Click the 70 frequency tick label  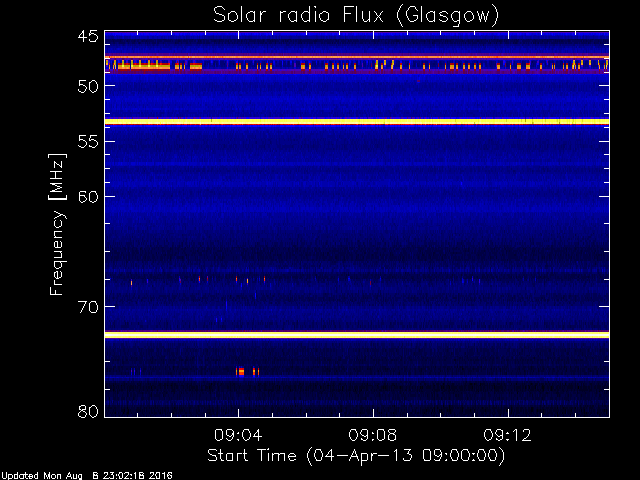(x=88, y=307)
